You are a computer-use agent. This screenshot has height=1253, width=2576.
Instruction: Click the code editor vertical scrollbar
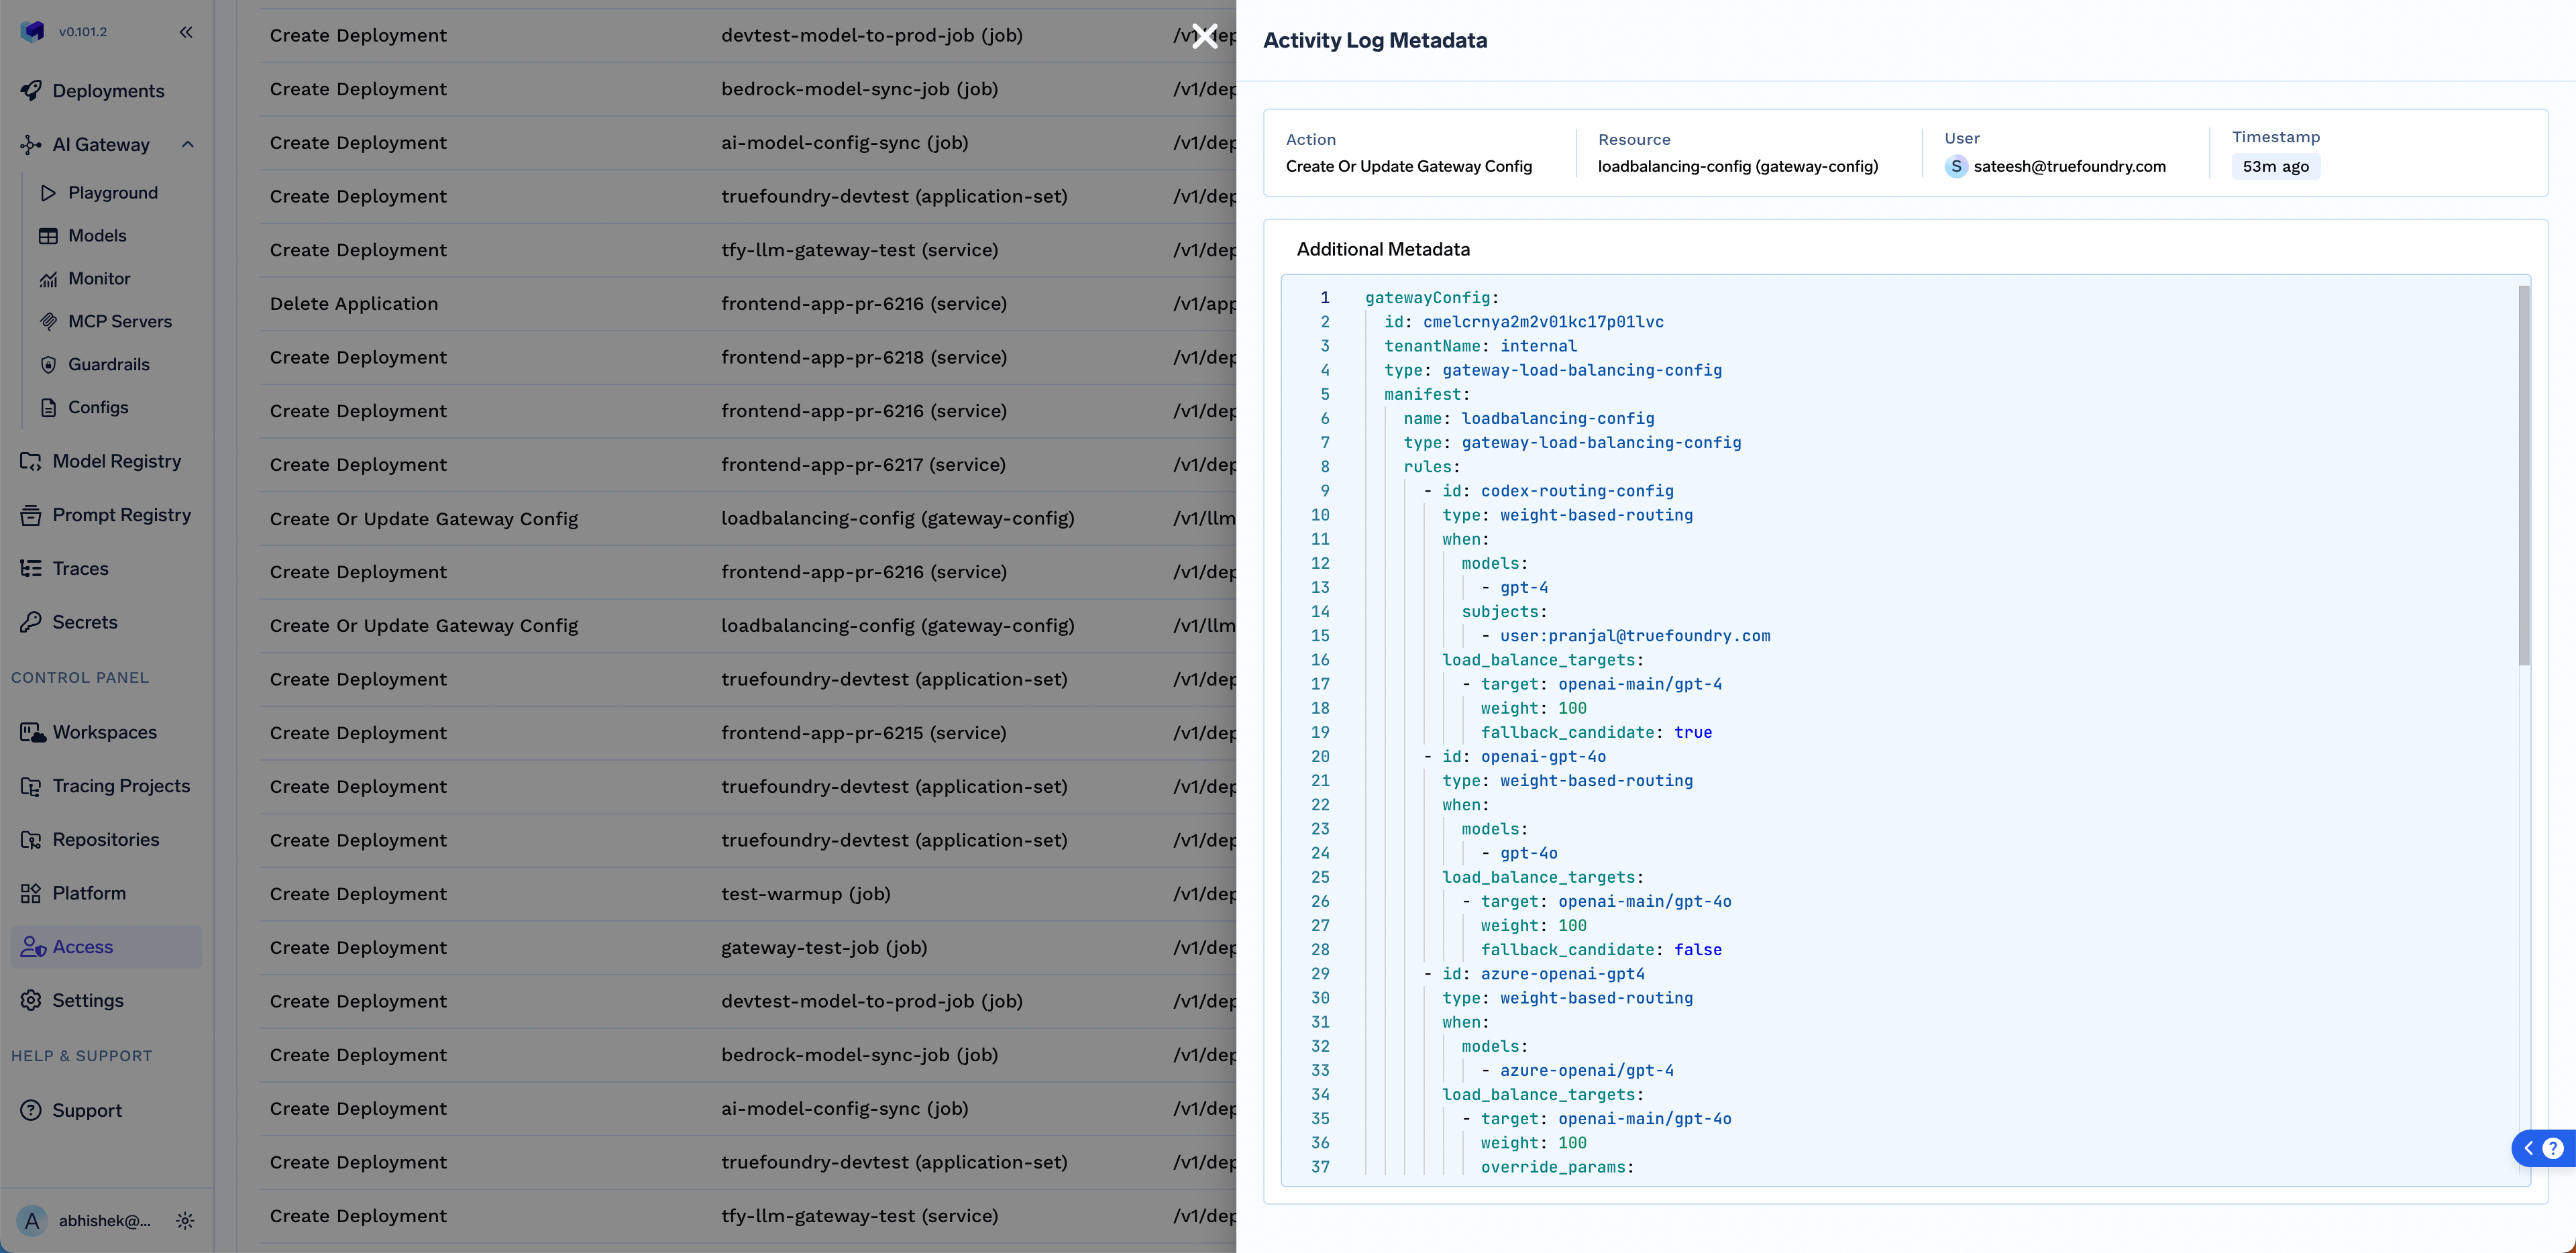click(x=2524, y=475)
